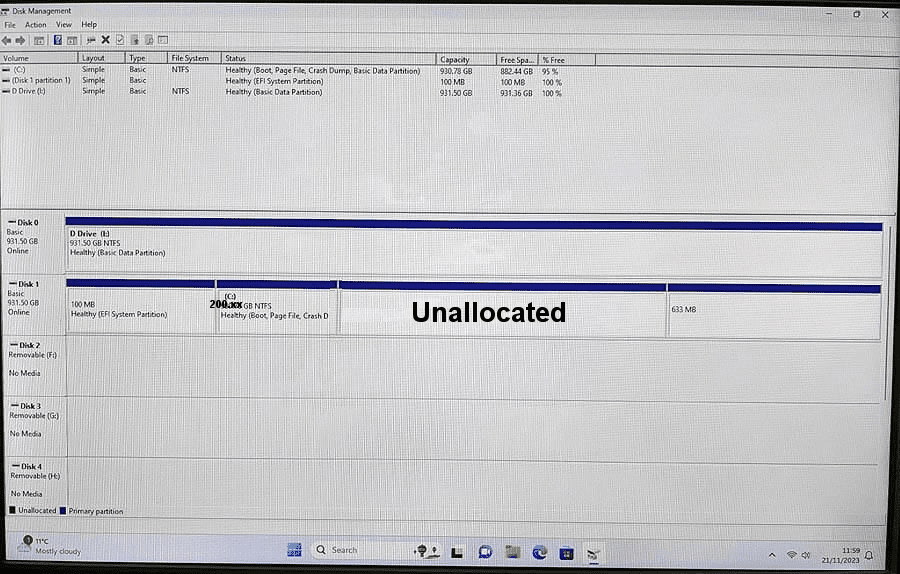
Task: Click the Forward arrow in the toolbar
Action: (21, 40)
